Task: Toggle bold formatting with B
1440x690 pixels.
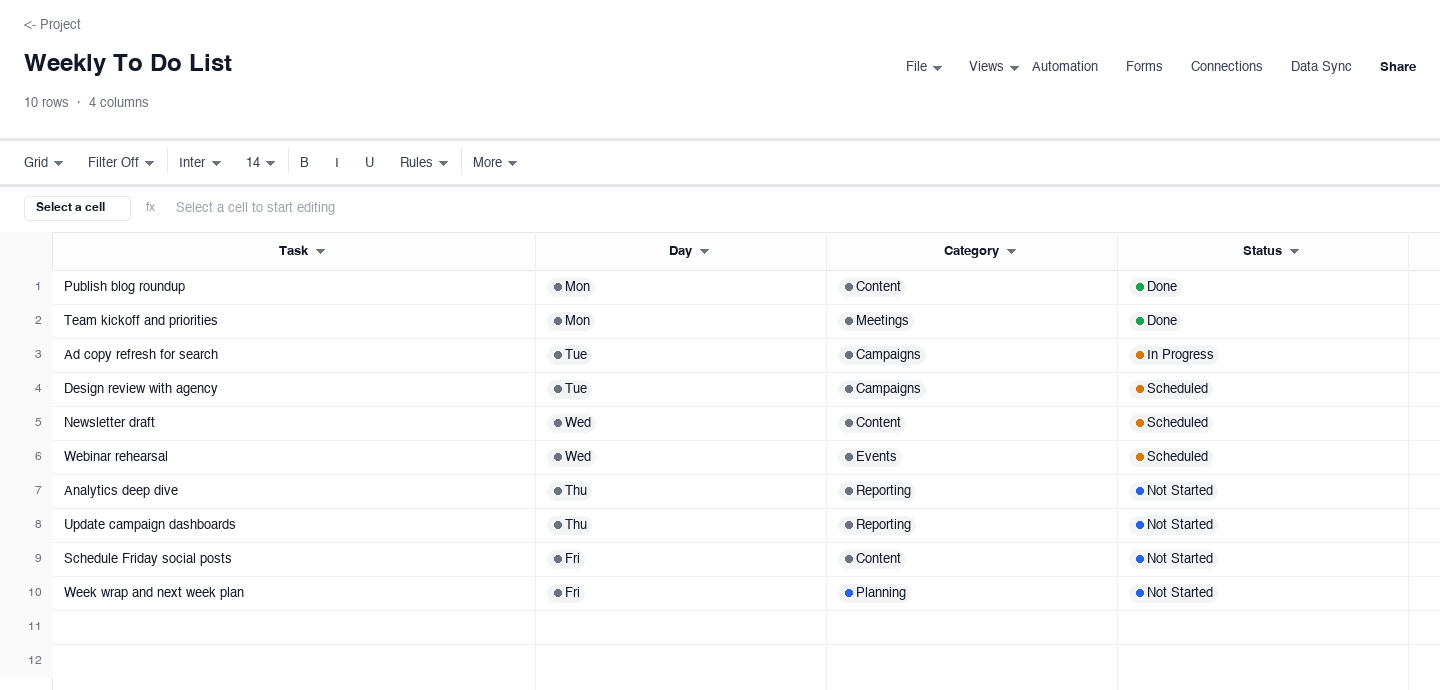Action: point(304,162)
